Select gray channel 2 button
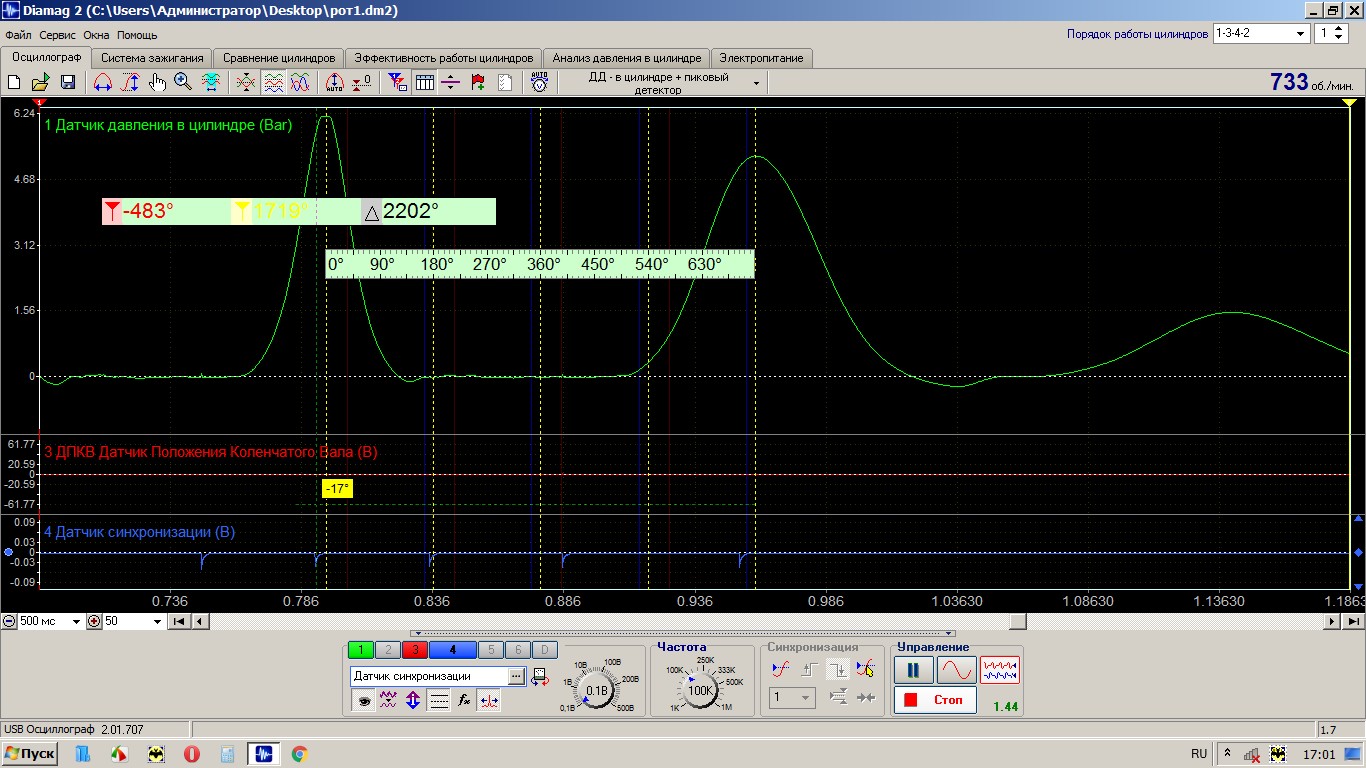Viewport: 1366px width, 768px height. 388,650
